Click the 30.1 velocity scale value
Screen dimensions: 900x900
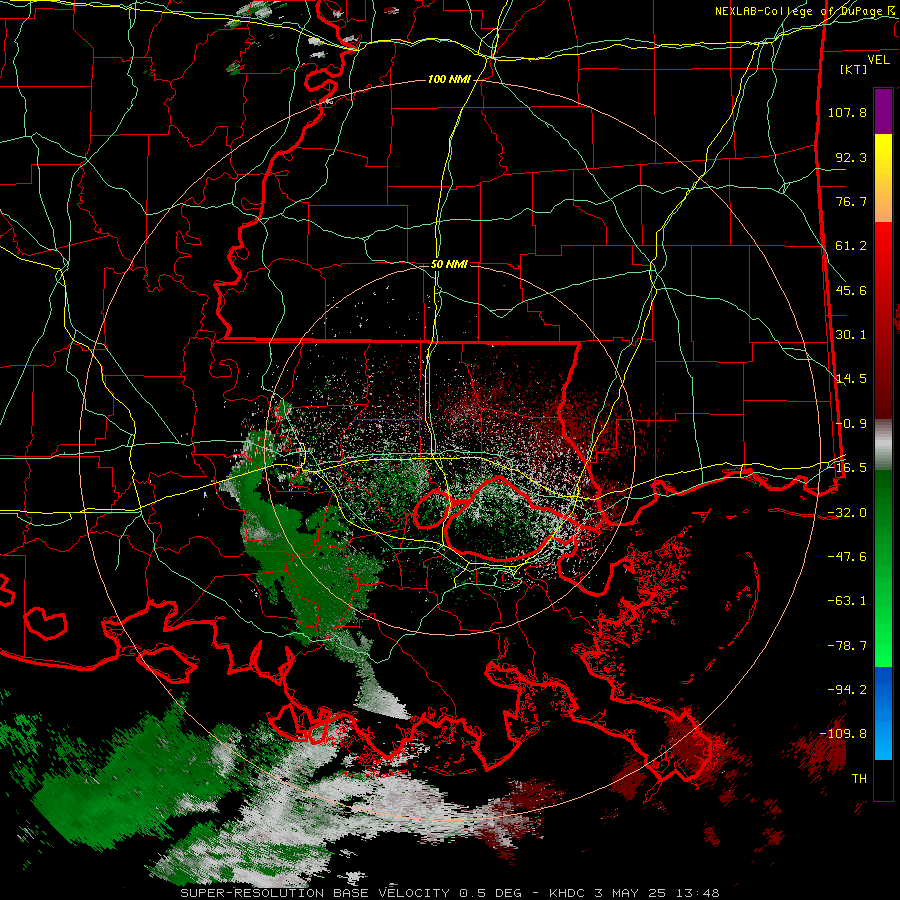tap(851, 335)
